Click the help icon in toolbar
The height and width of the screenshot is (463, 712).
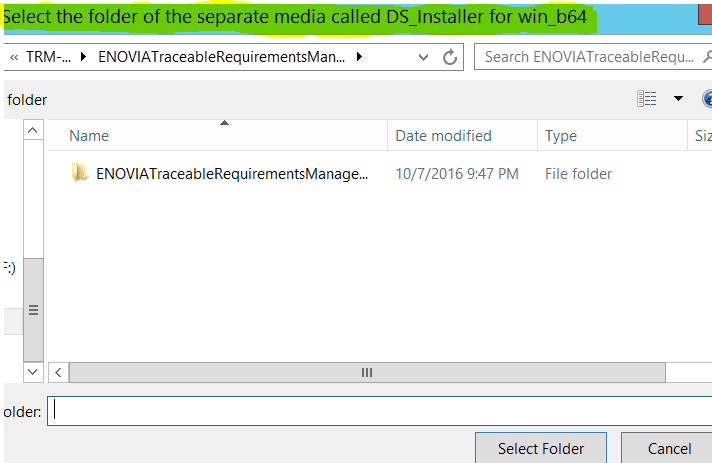point(707,99)
